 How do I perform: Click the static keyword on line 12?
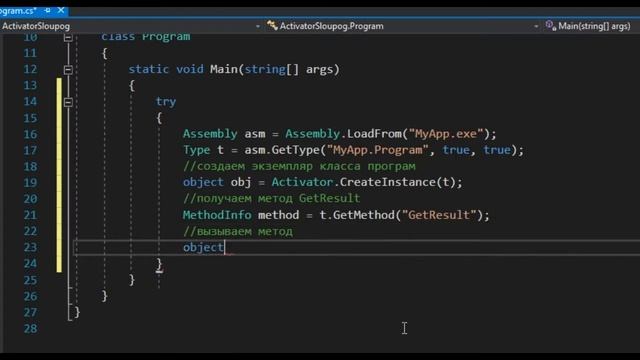149,69
